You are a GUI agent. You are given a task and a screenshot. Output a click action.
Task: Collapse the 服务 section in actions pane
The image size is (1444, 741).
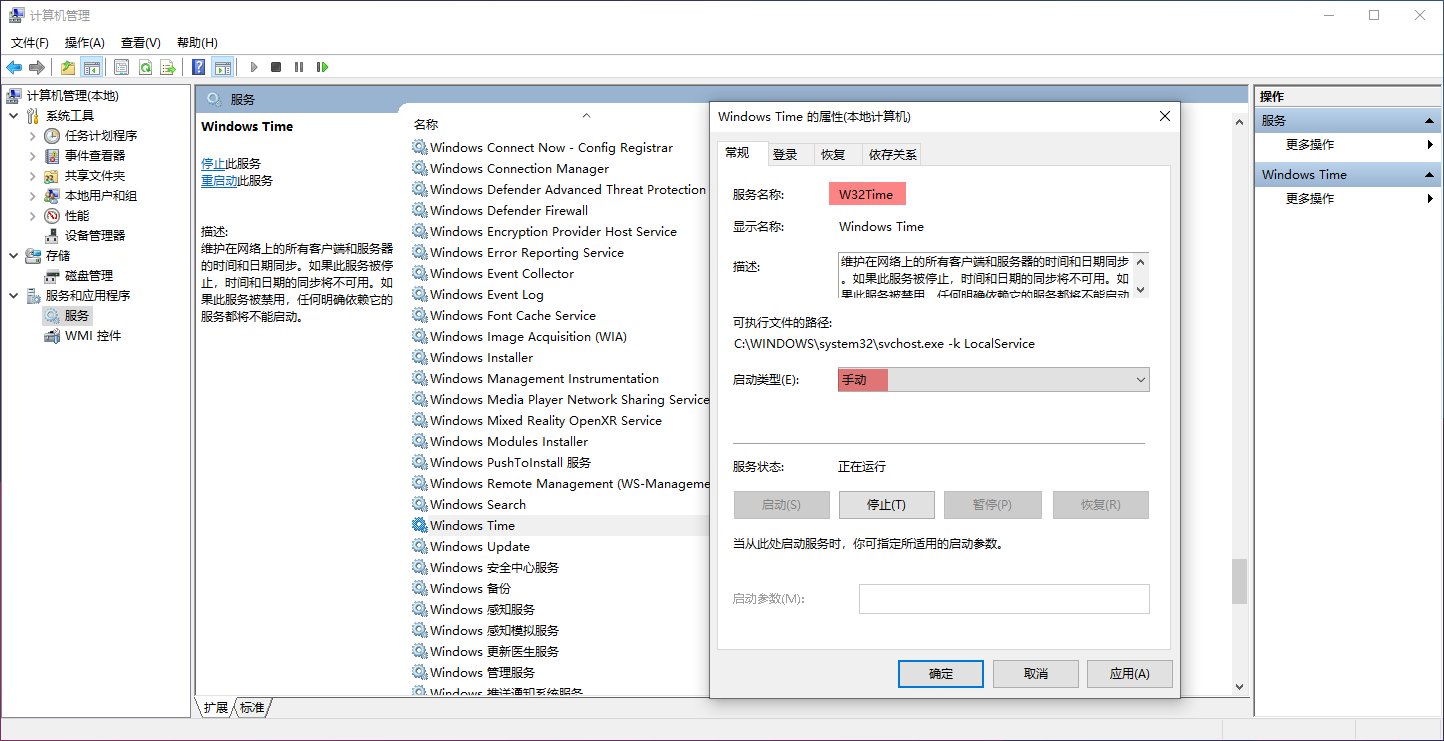point(1430,121)
